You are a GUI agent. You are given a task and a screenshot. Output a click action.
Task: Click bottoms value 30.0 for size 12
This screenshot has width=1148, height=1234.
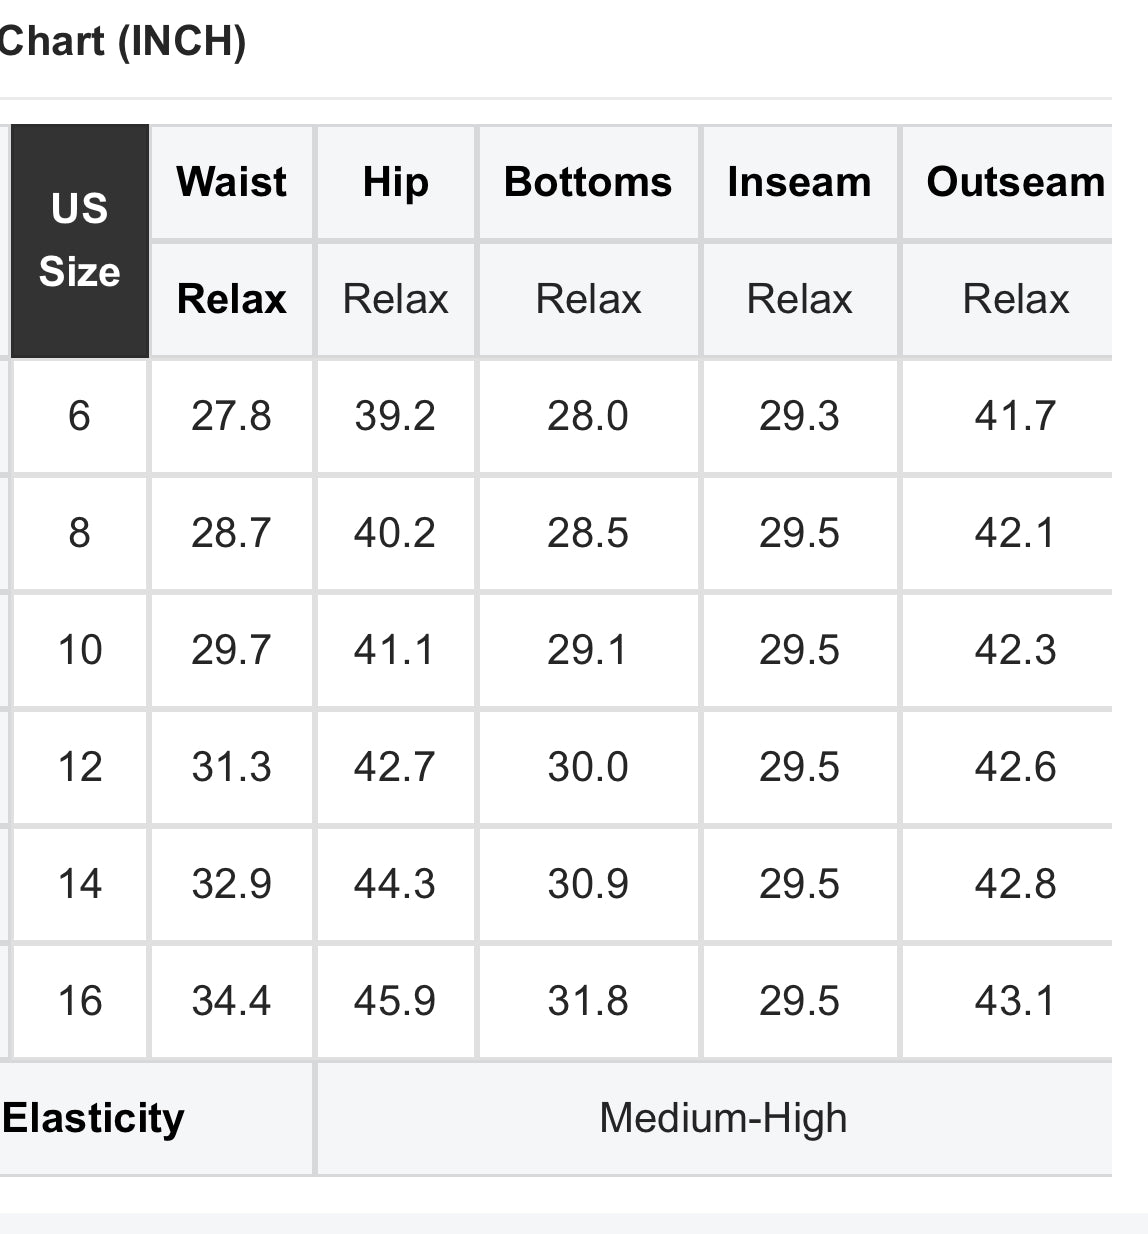click(588, 767)
